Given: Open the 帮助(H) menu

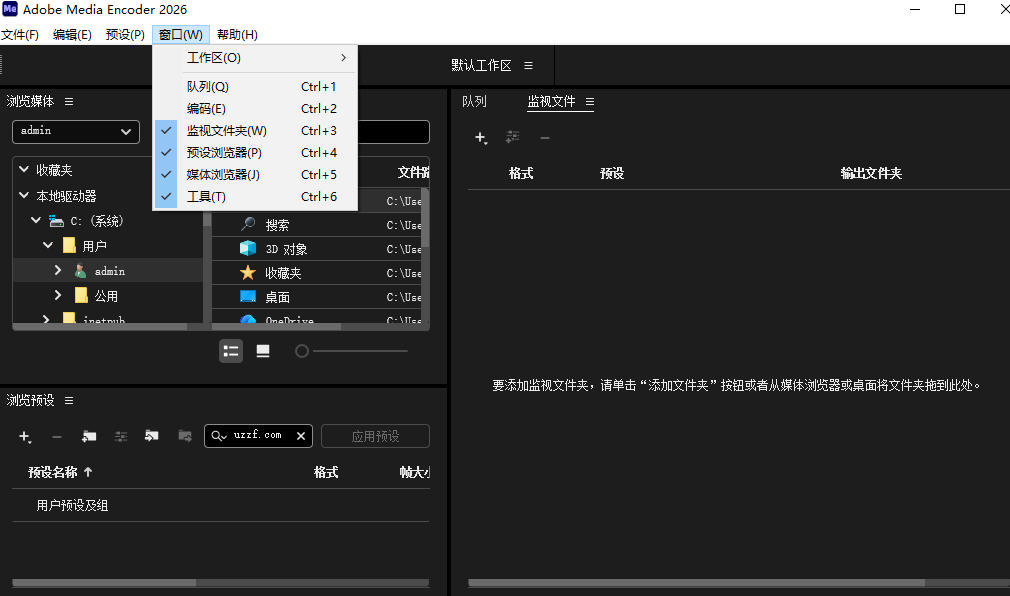Looking at the screenshot, I should (237, 35).
